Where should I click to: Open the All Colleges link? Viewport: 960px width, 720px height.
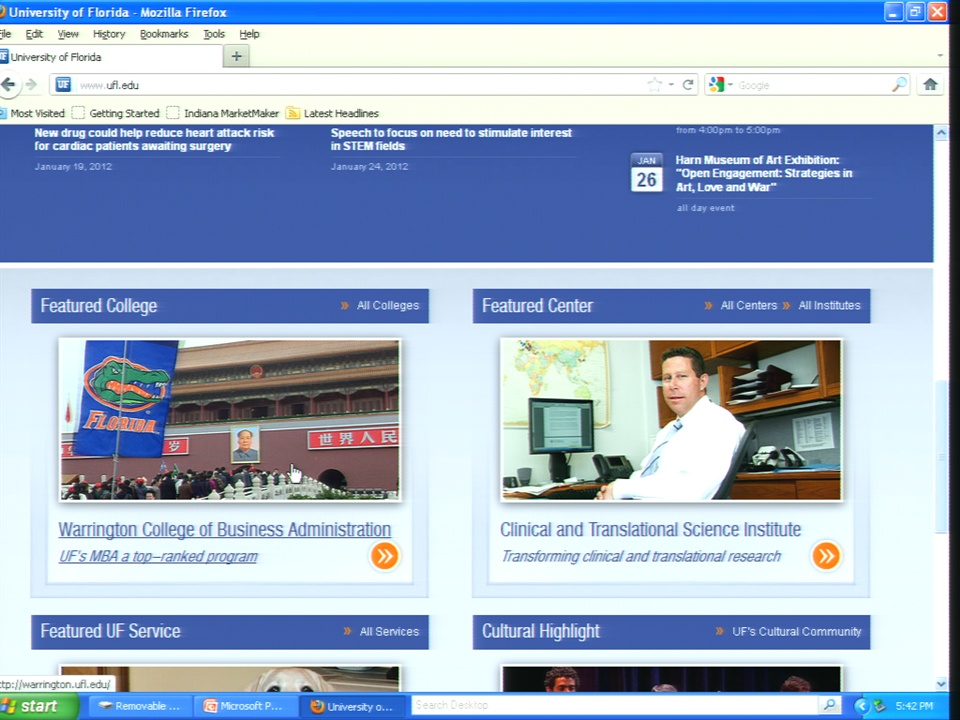(388, 306)
